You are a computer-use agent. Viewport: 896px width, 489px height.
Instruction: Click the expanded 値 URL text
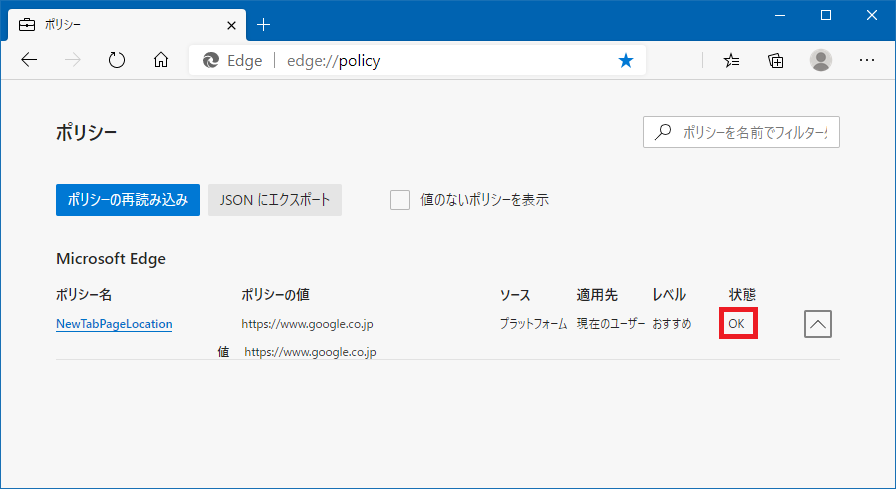tap(310, 352)
